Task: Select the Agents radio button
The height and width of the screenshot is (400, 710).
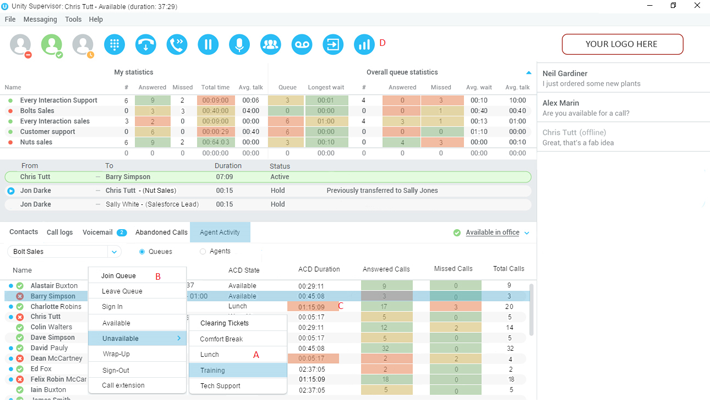Action: coord(203,251)
